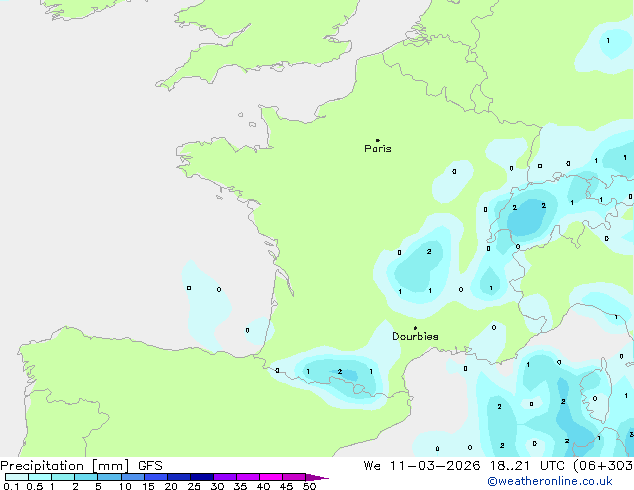The width and height of the screenshot is (634, 490).
Task: Click the forecast offset text '(06+303'
Action: pos(603,466)
